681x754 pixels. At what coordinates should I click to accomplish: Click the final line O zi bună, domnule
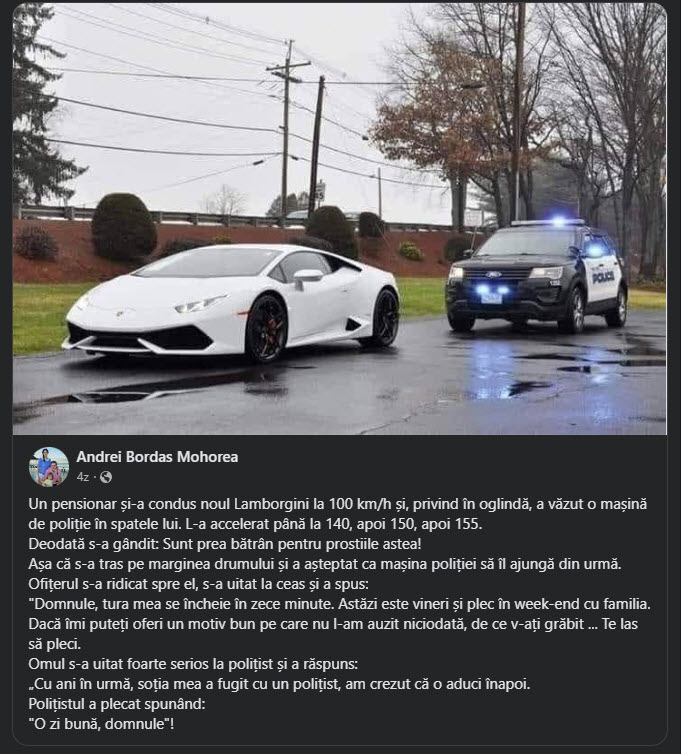point(101,724)
